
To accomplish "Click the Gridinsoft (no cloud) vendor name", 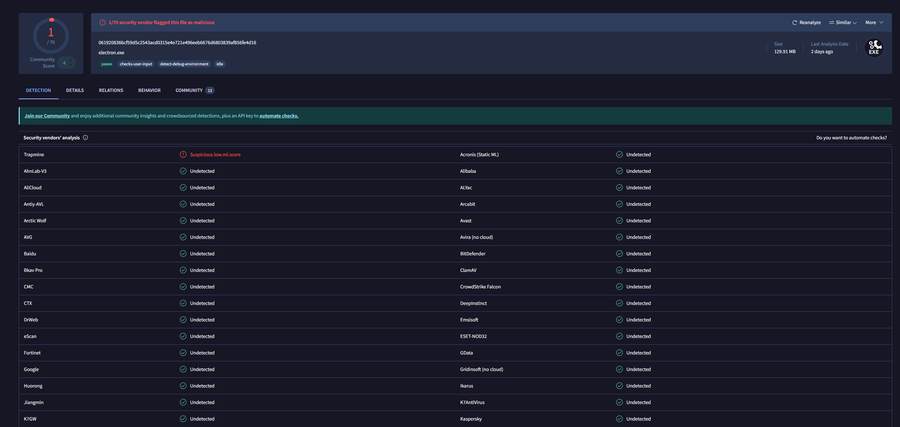I will 482,370.
